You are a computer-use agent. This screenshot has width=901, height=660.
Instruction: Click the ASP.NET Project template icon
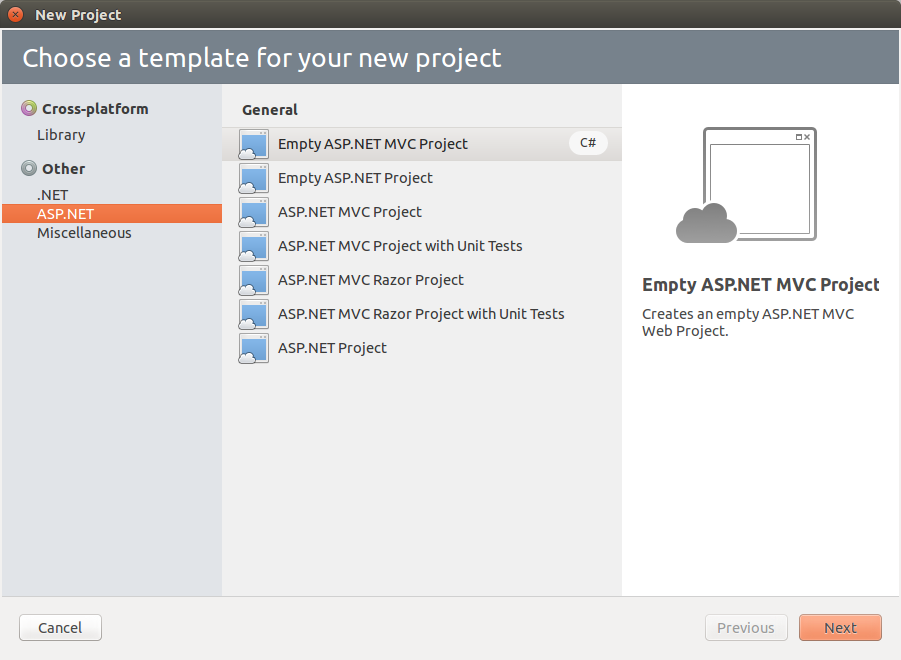(254, 349)
